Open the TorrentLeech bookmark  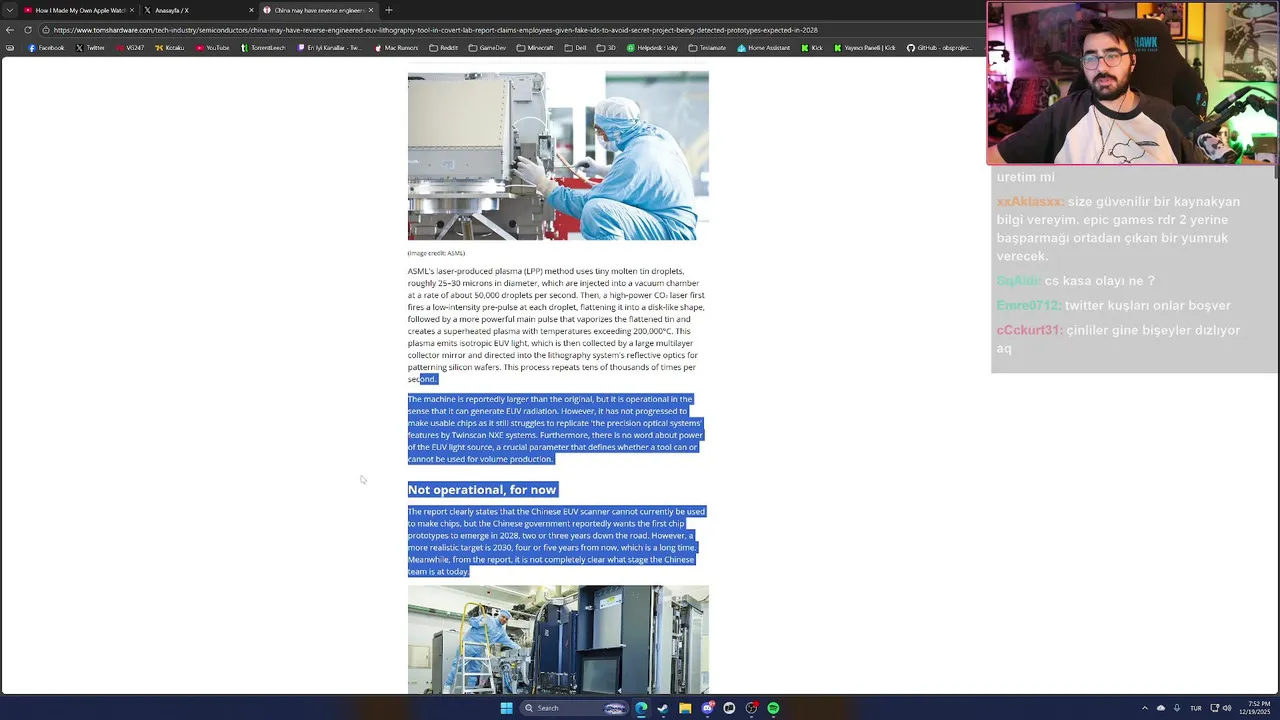pos(263,48)
